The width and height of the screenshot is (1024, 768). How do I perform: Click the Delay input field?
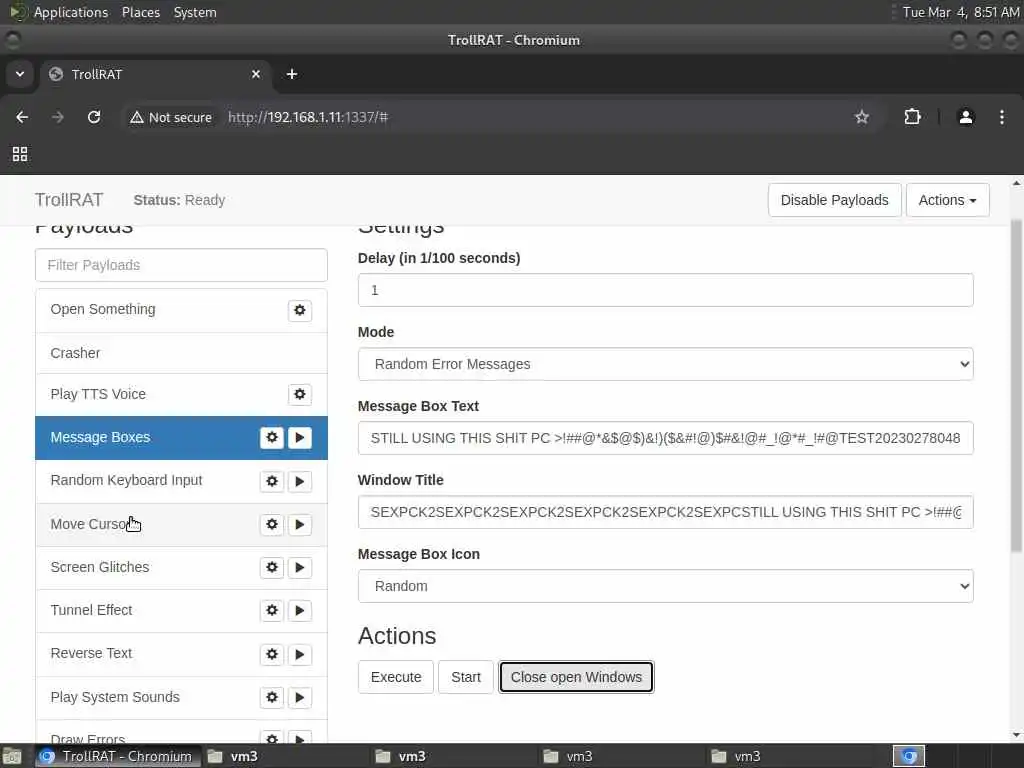[665, 290]
